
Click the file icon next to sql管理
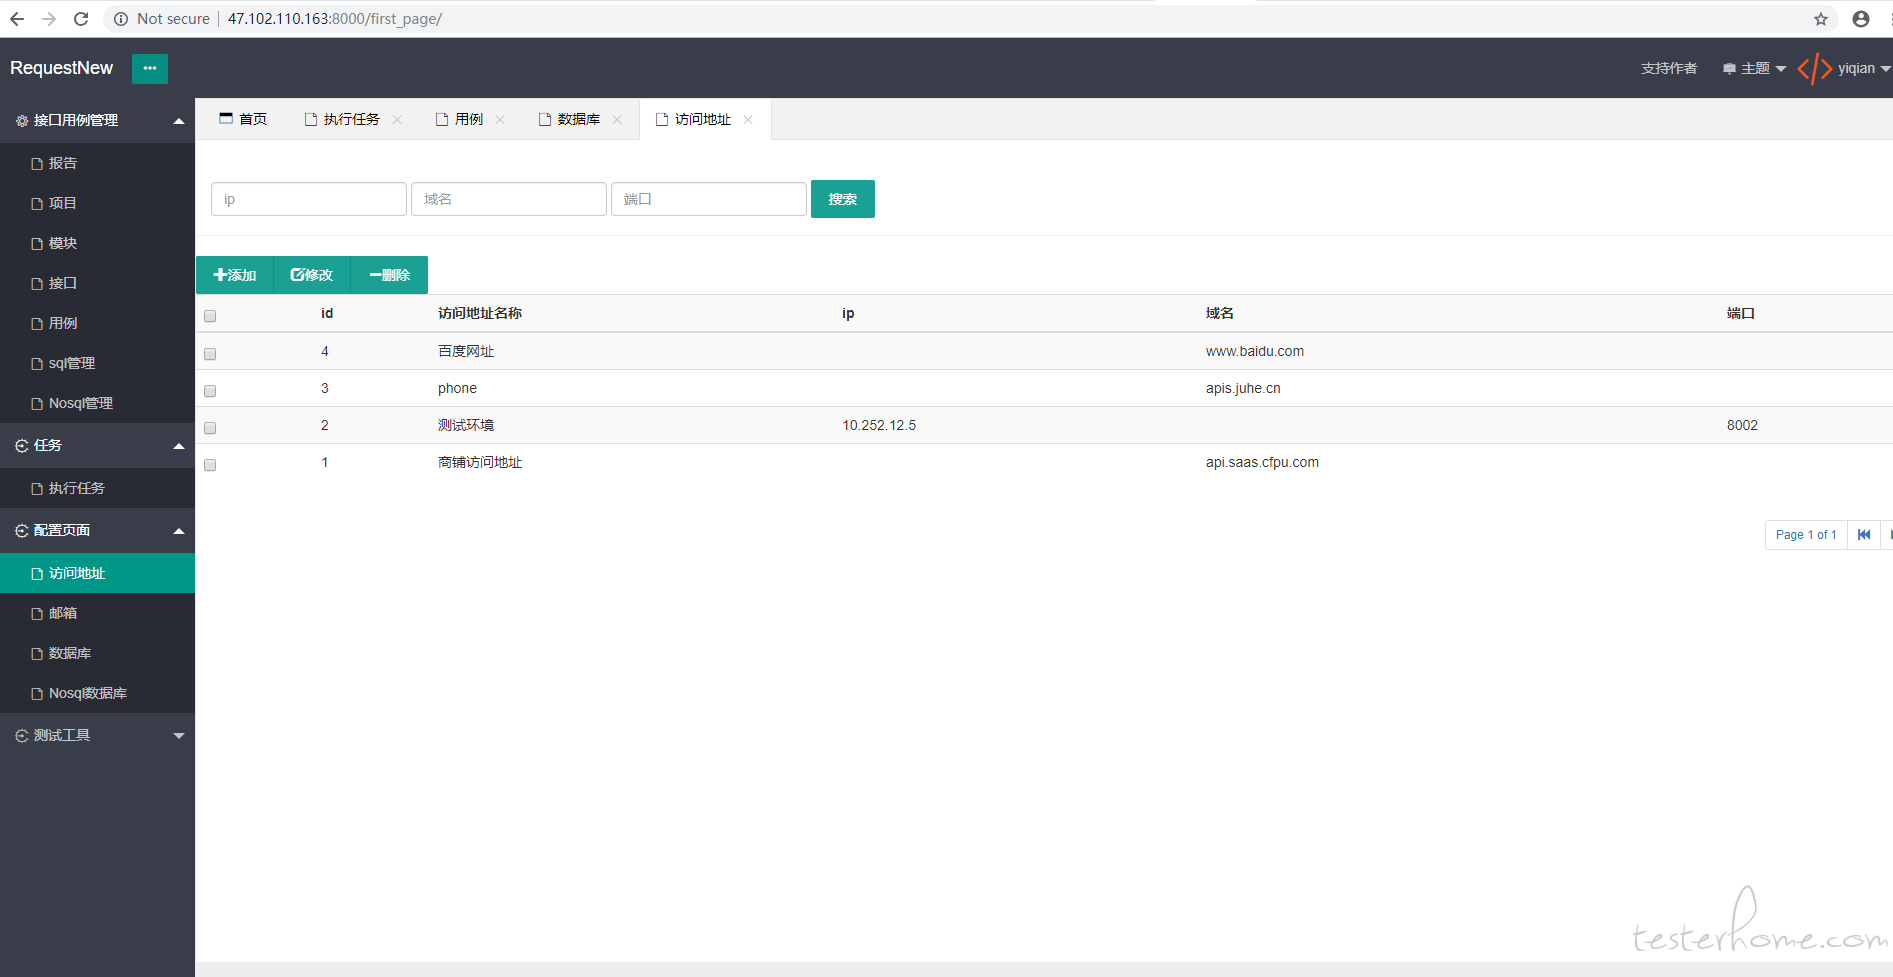pyautogui.click(x=37, y=364)
